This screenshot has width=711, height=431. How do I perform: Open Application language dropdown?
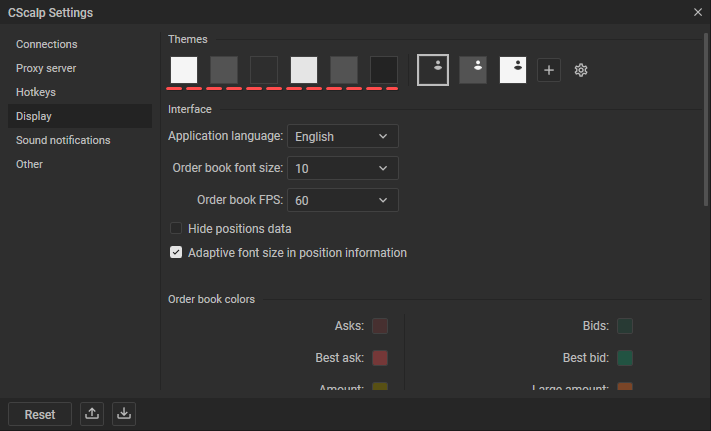pyautogui.click(x=342, y=136)
